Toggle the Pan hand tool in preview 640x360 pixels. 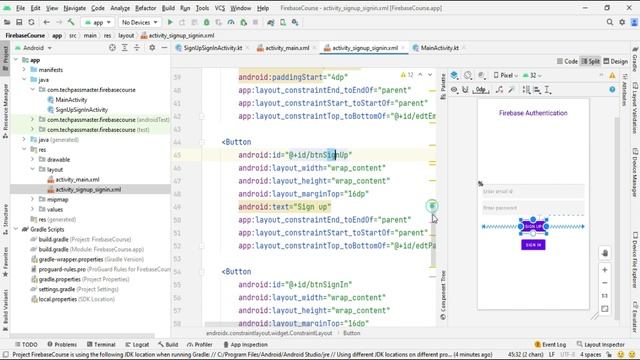[x=605, y=253]
